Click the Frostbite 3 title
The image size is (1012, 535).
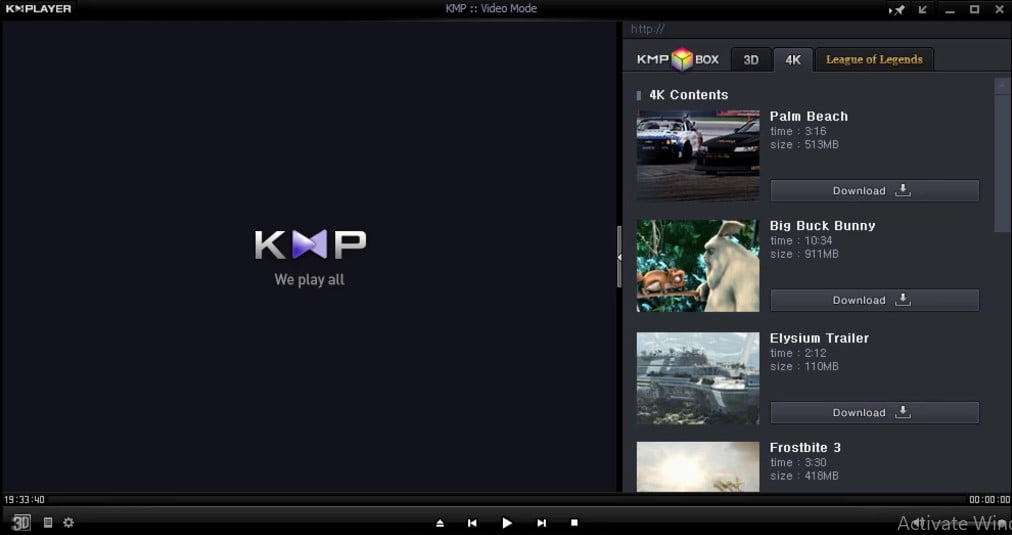[x=805, y=447]
